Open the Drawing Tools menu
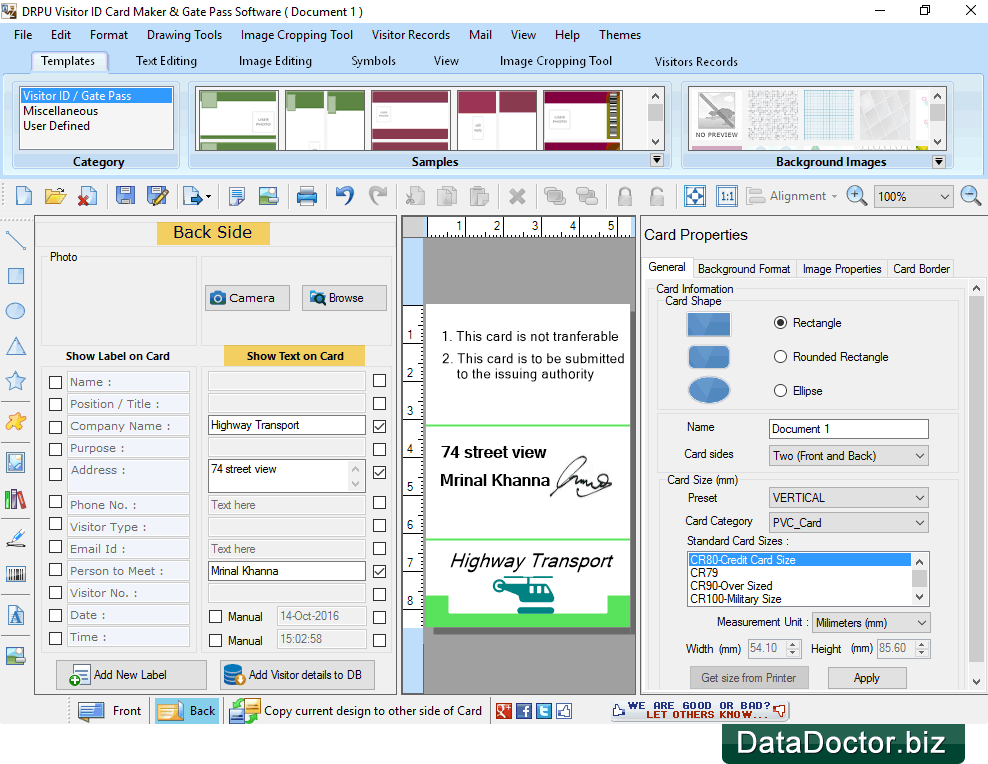 tap(184, 35)
